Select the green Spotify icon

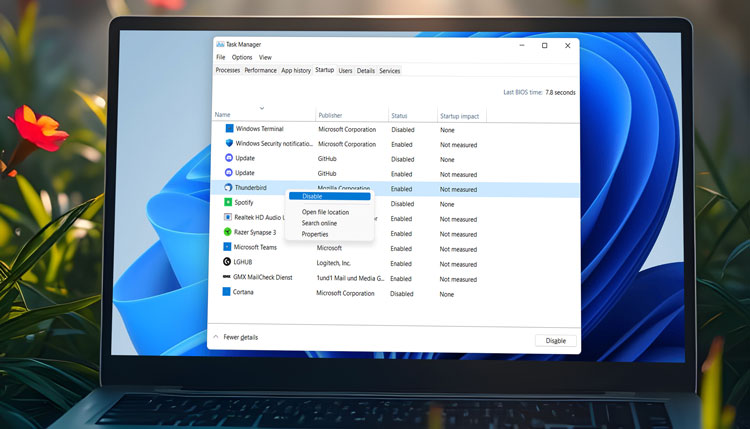coord(228,202)
